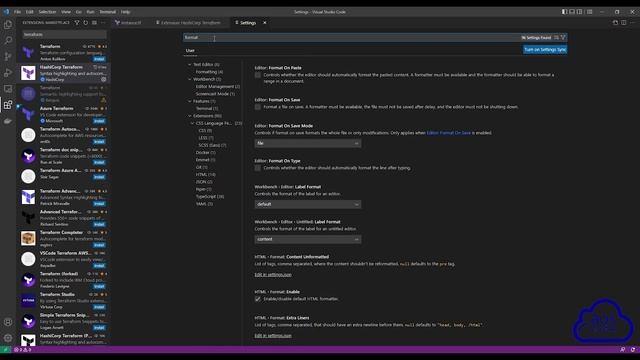640x360 pixels.
Task: Open the Help menu
Action: pyautogui.click(x=126, y=12)
